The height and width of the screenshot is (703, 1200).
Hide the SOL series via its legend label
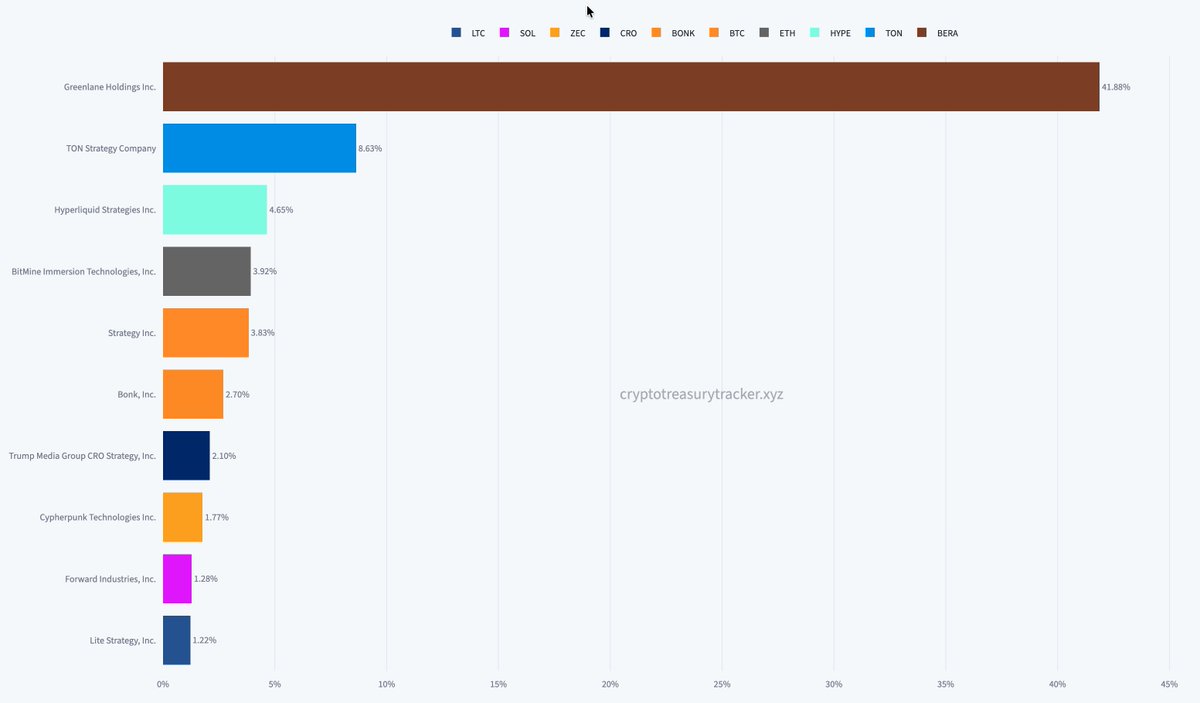[527, 33]
